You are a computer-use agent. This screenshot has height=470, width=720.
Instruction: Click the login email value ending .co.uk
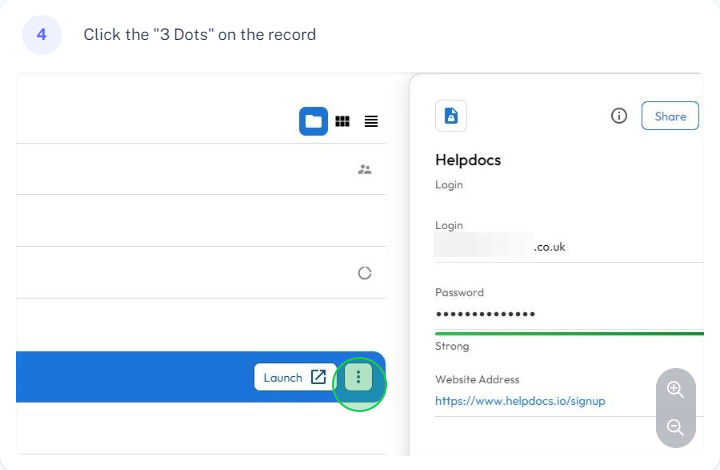point(500,246)
